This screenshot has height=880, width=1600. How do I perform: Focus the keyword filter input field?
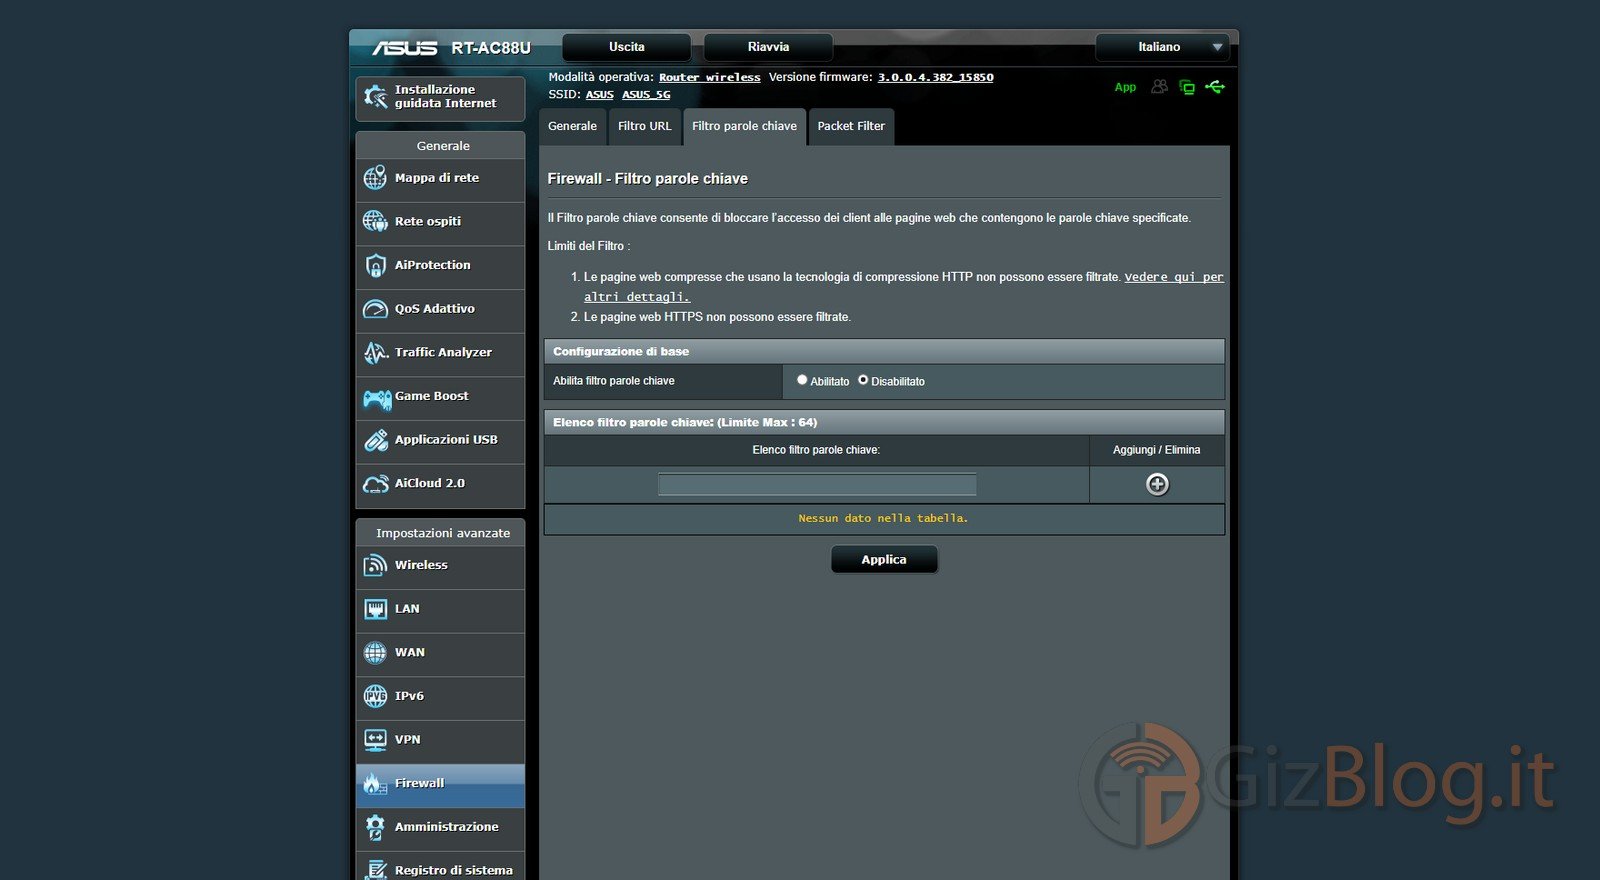tap(817, 485)
